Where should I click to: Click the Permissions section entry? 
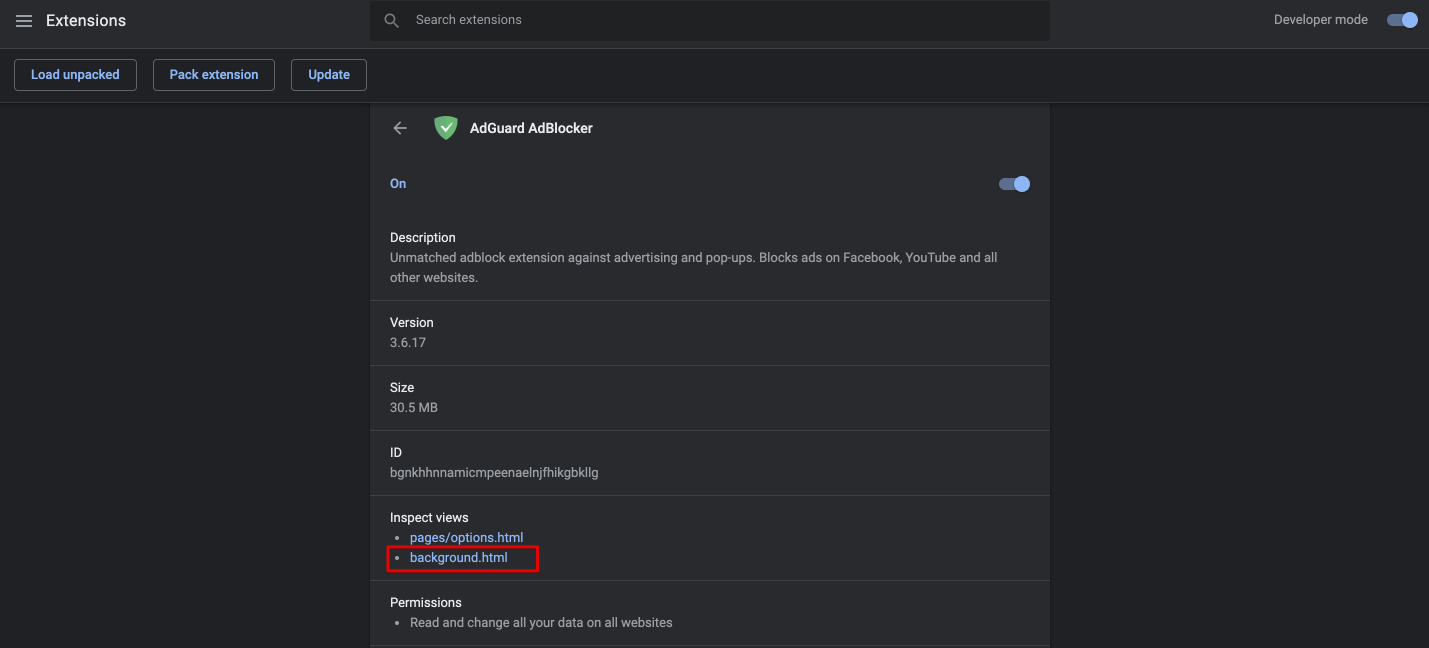click(426, 602)
